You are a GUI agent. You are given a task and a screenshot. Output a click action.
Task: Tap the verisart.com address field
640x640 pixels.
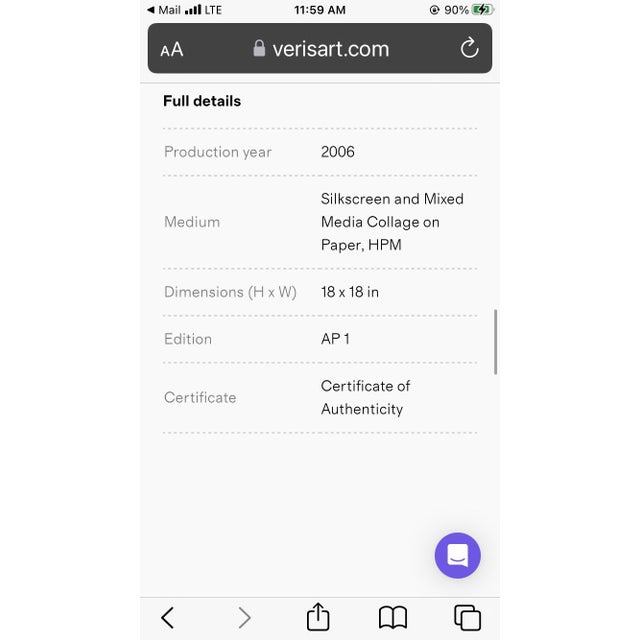pos(330,49)
